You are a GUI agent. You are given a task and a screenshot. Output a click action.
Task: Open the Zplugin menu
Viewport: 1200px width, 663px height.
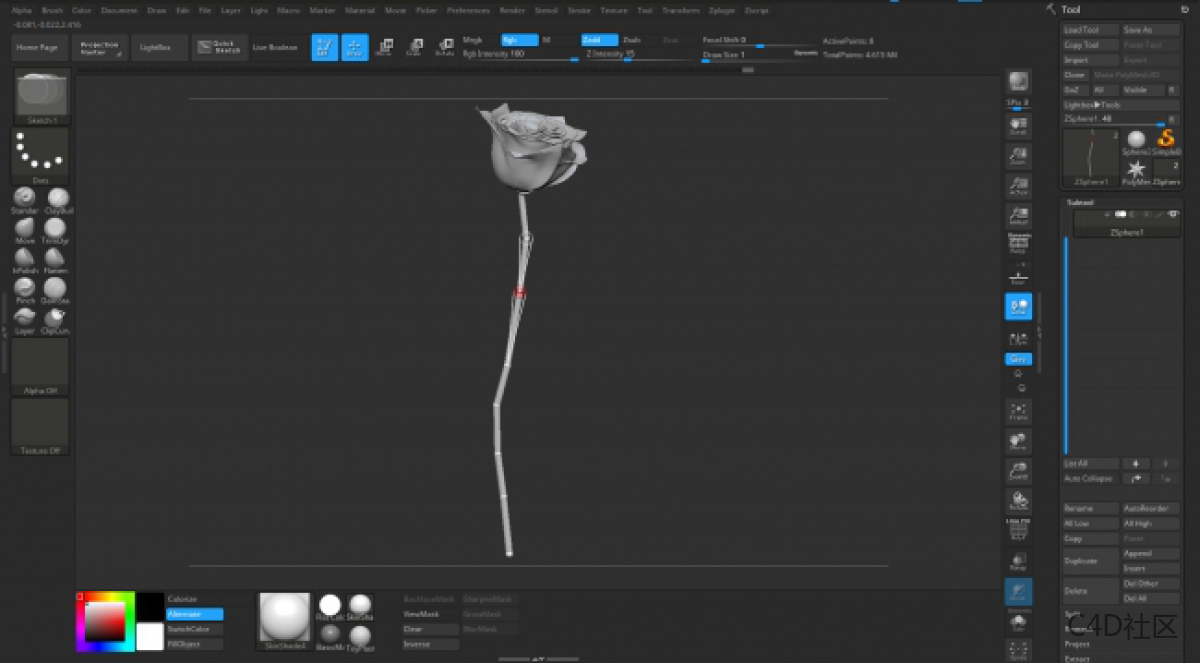click(x=721, y=10)
